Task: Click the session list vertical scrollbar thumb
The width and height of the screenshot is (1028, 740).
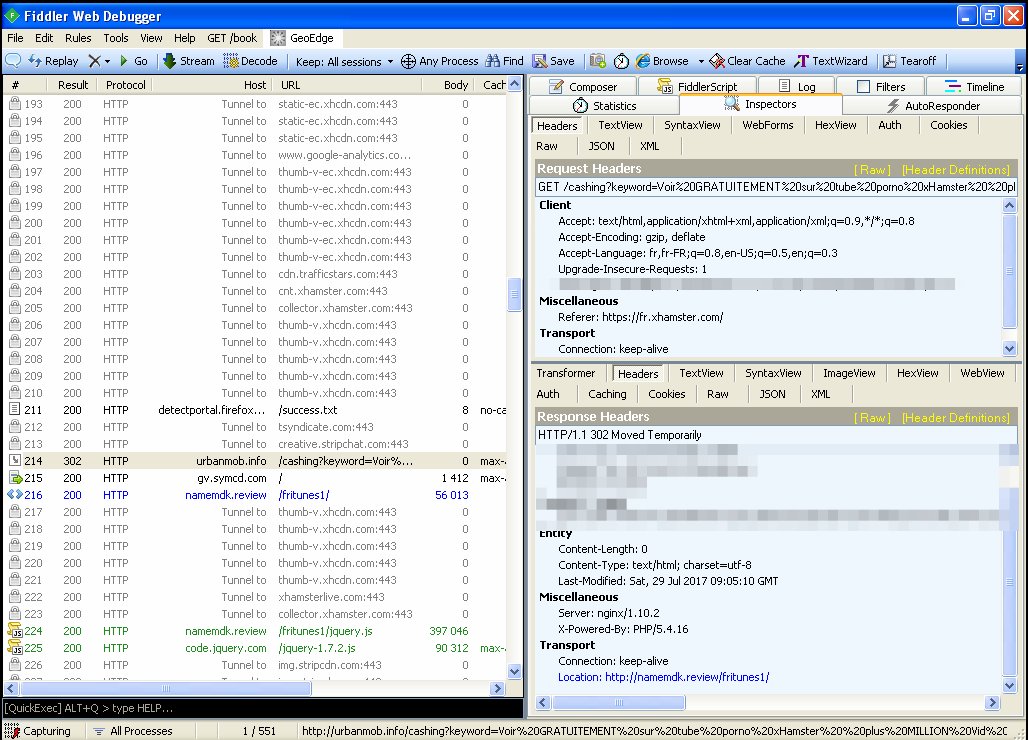Action: pos(515,294)
